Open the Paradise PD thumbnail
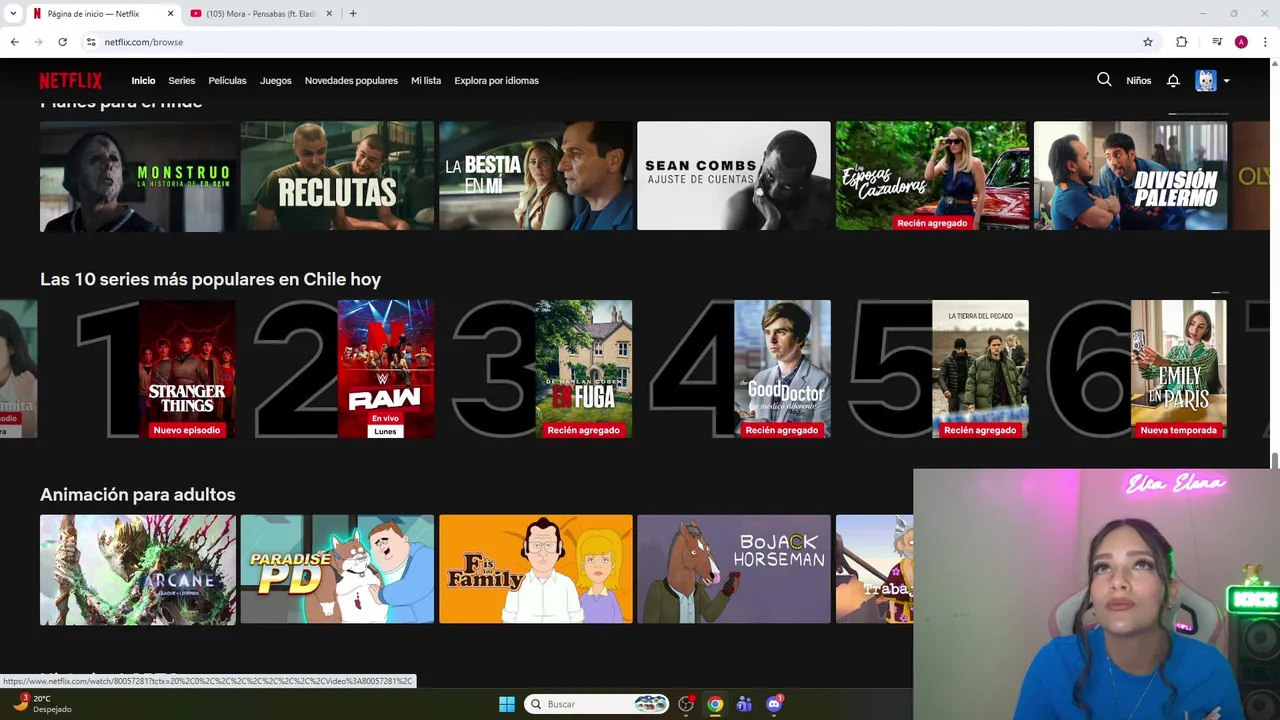The height and width of the screenshot is (720, 1280). (x=337, y=569)
